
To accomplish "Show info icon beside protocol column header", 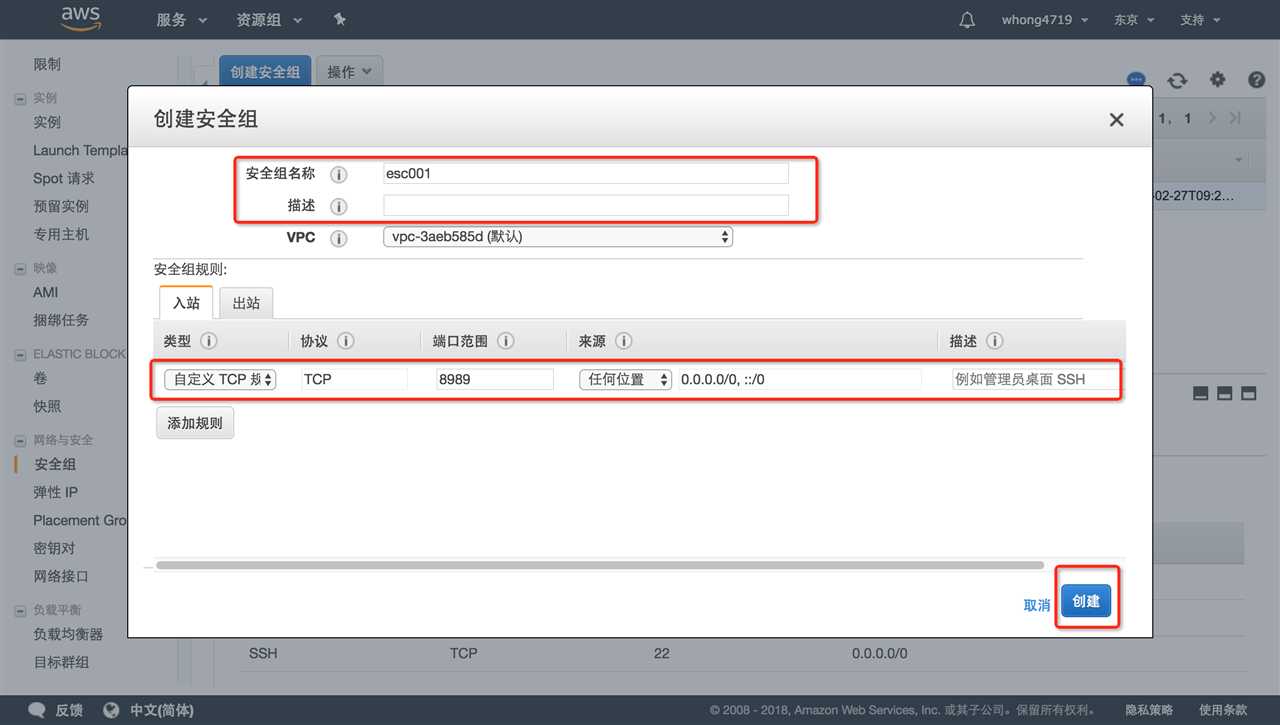I will (x=346, y=341).
